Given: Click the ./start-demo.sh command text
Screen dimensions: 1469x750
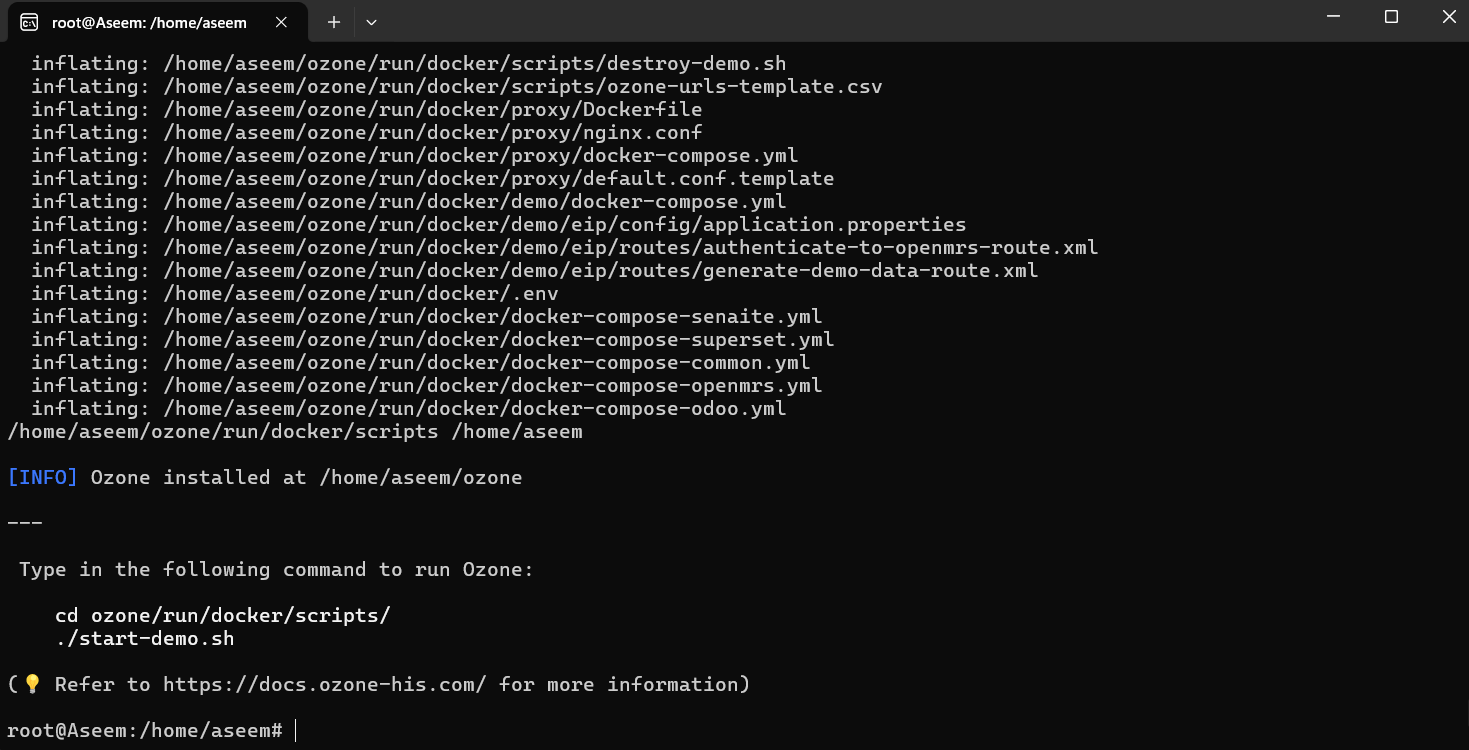Looking at the screenshot, I should (x=145, y=639).
